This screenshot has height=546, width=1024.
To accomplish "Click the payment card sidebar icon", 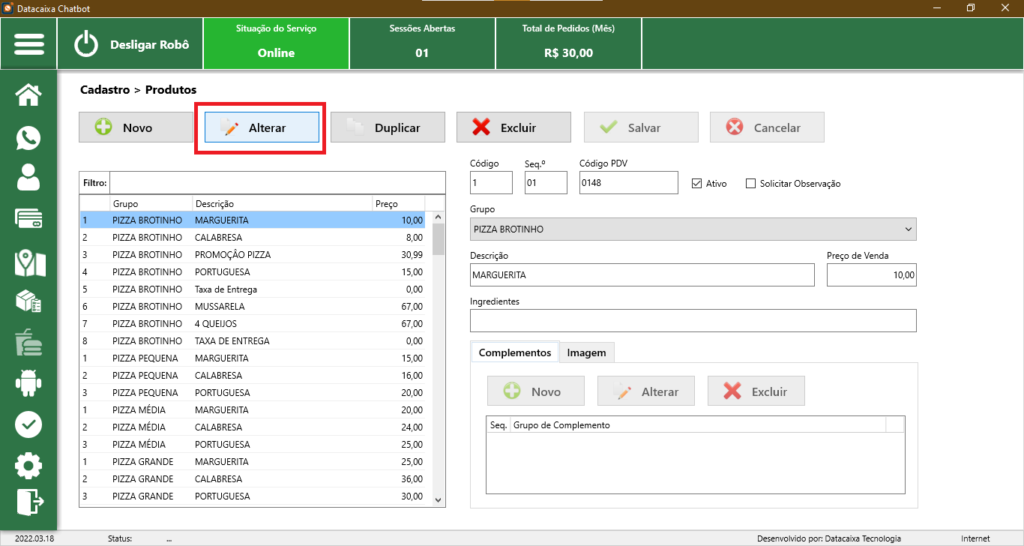I will [29, 220].
